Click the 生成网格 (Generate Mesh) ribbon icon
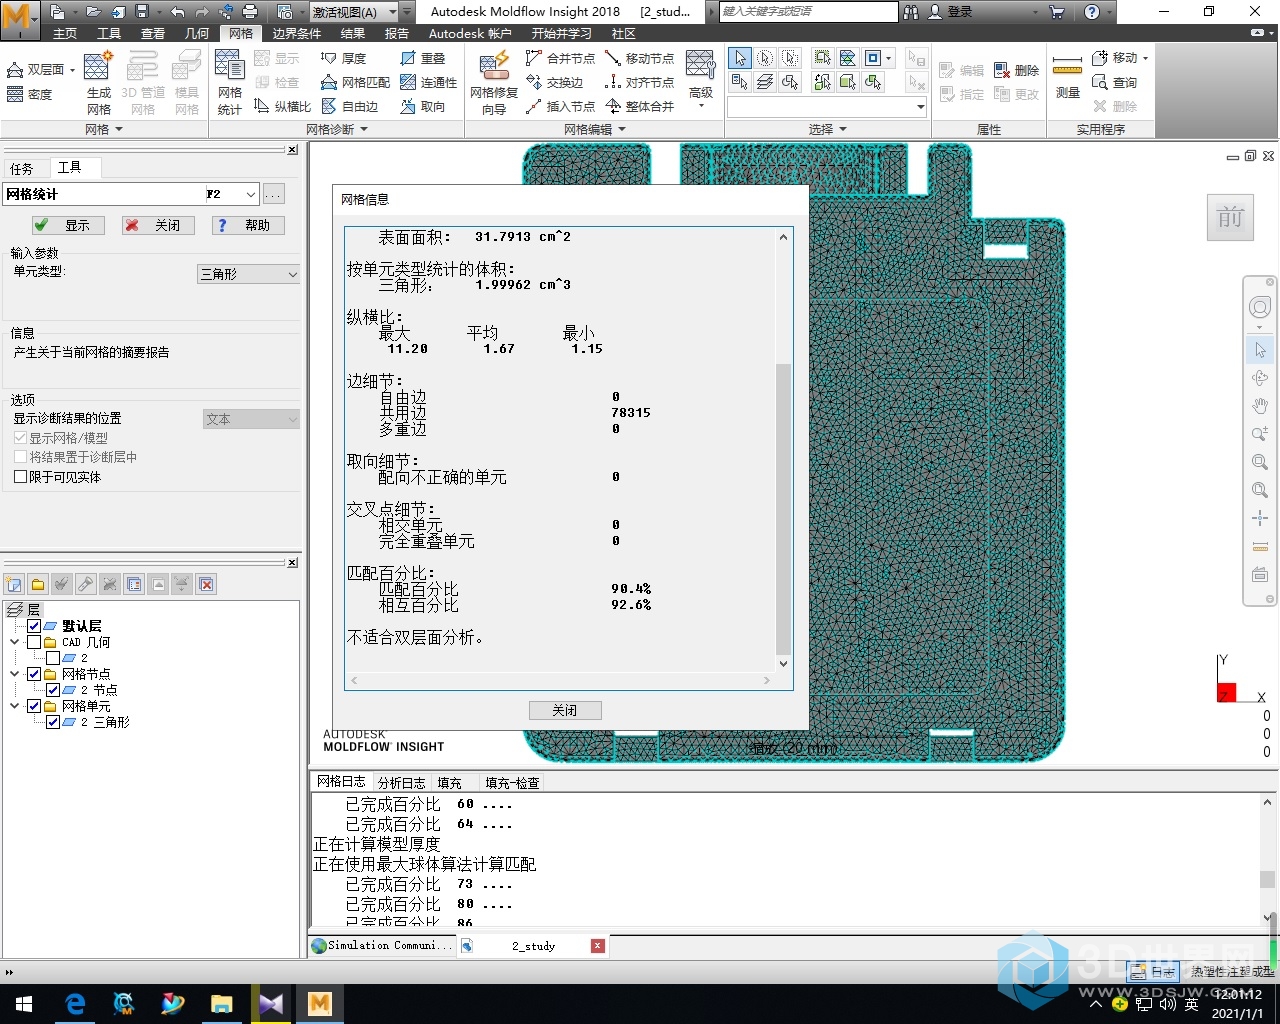This screenshot has height=1024, width=1280. point(98,84)
